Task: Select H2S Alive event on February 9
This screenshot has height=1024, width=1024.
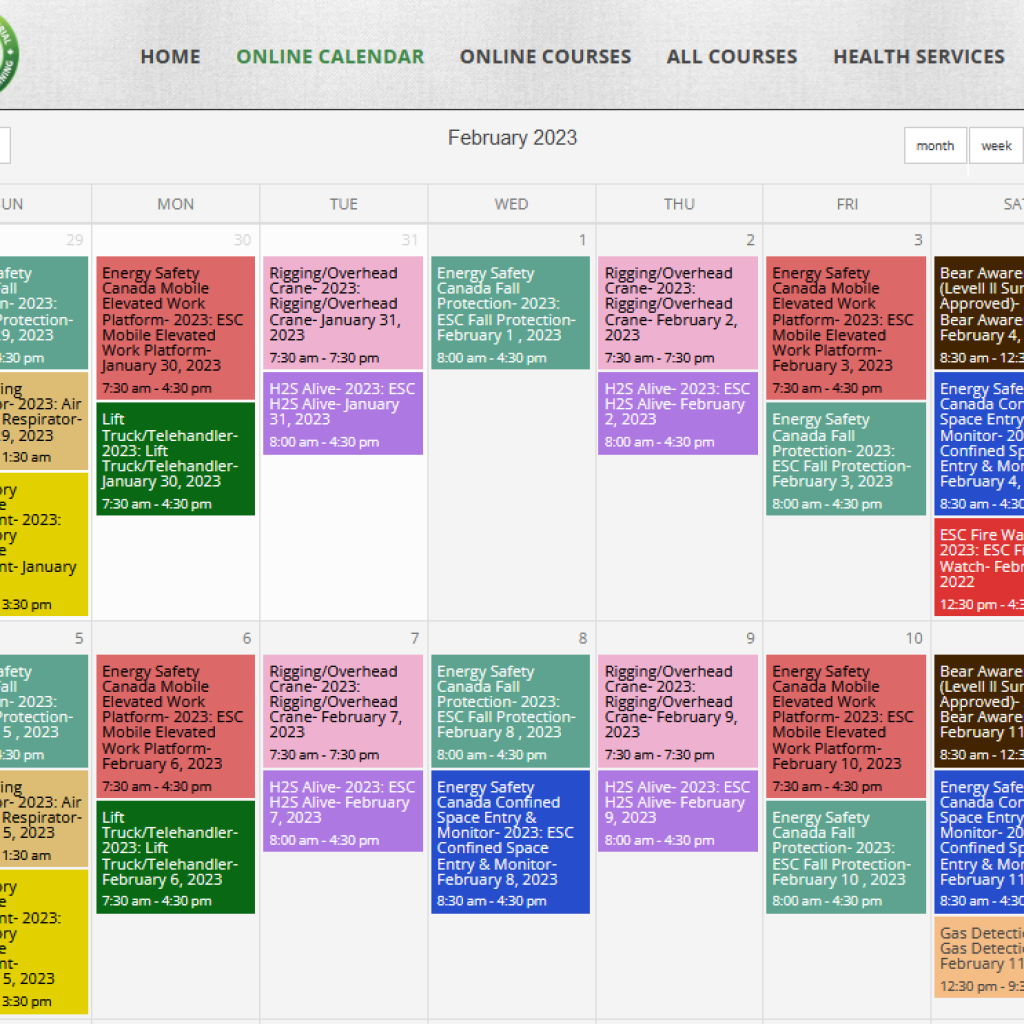Action: 678,810
